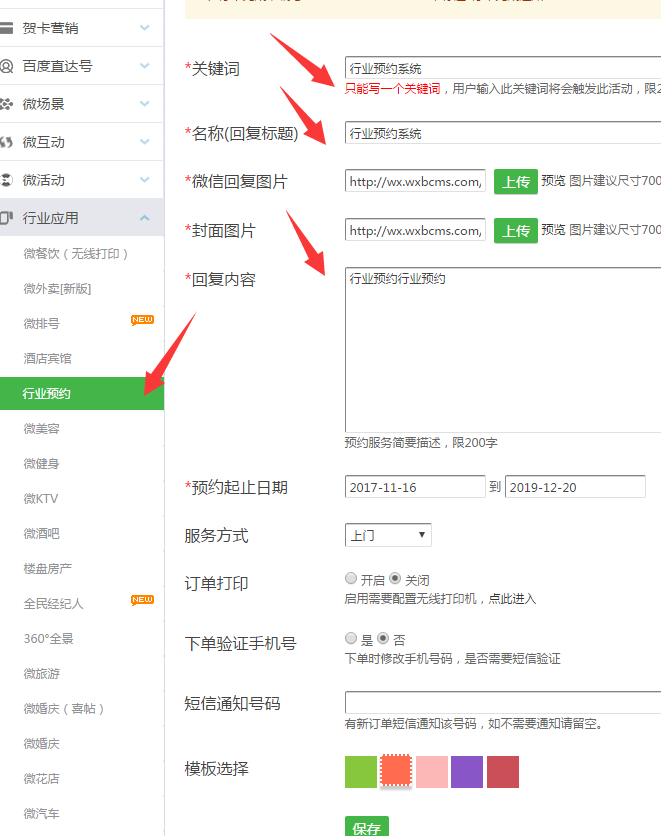Expand the 百度直达号 menu chevron
The width and height of the screenshot is (661, 836).
pyautogui.click(x=144, y=66)
